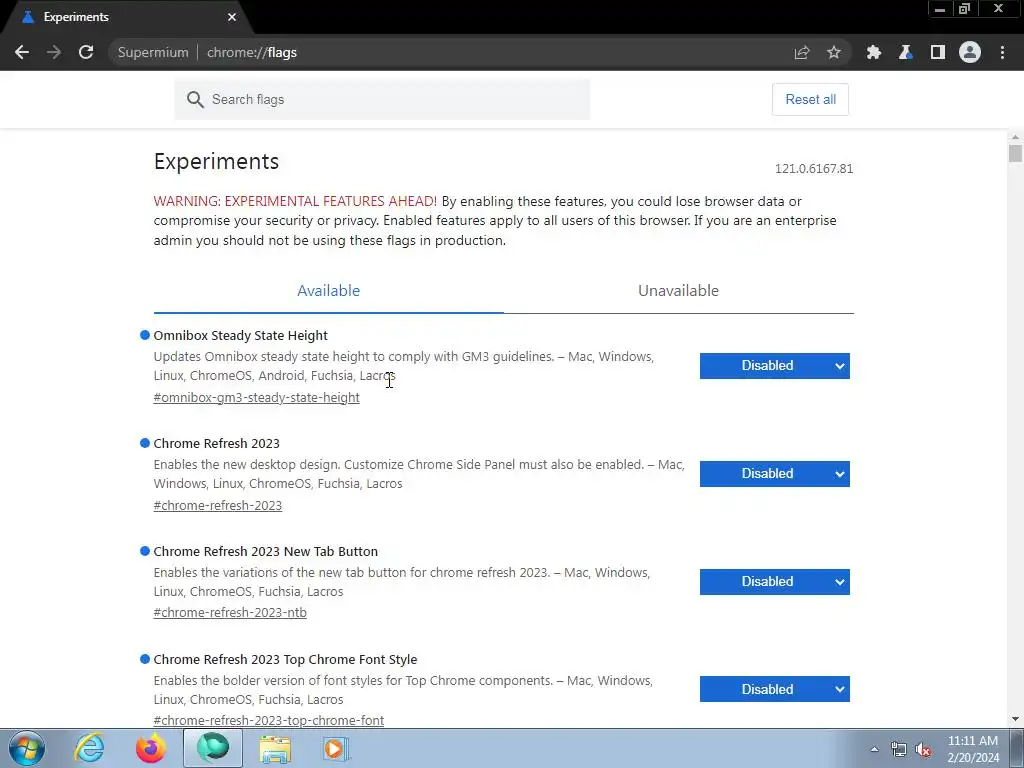Click the Reset all button

point(810,99)
